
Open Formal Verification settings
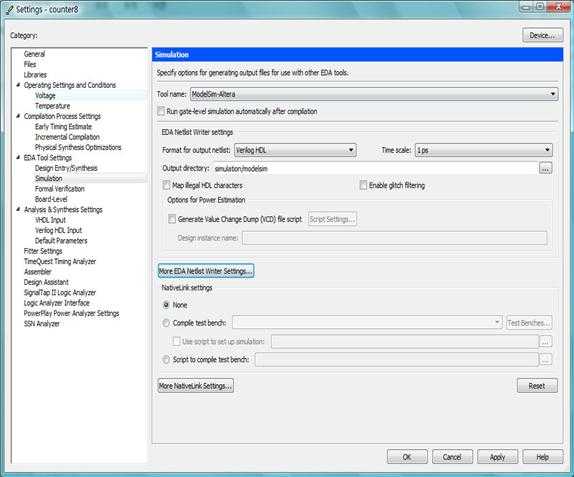pyautogui.click(x=60, y=189)
